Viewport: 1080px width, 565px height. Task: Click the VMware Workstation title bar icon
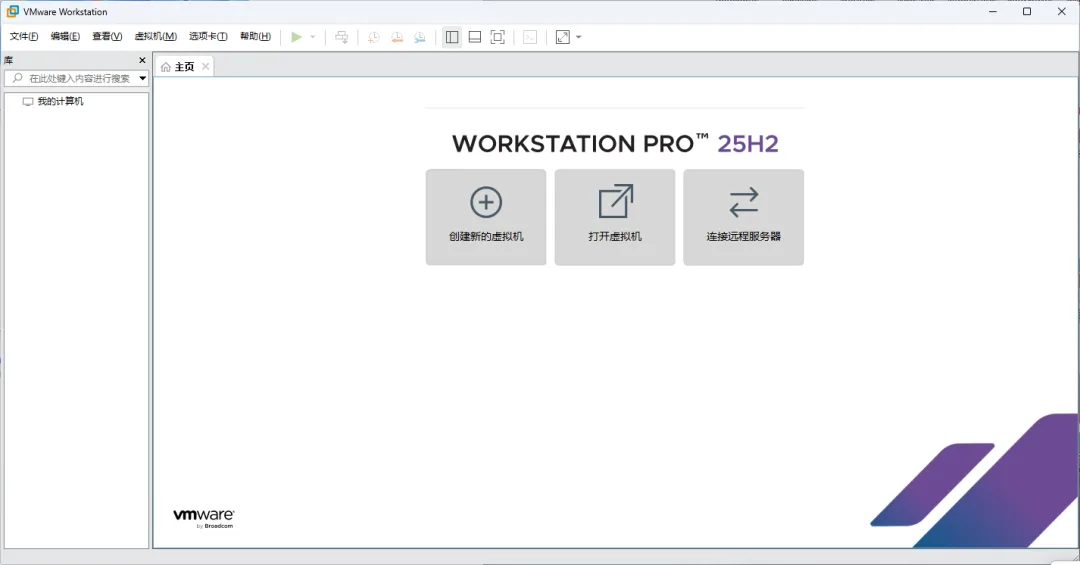coord(12,12)
